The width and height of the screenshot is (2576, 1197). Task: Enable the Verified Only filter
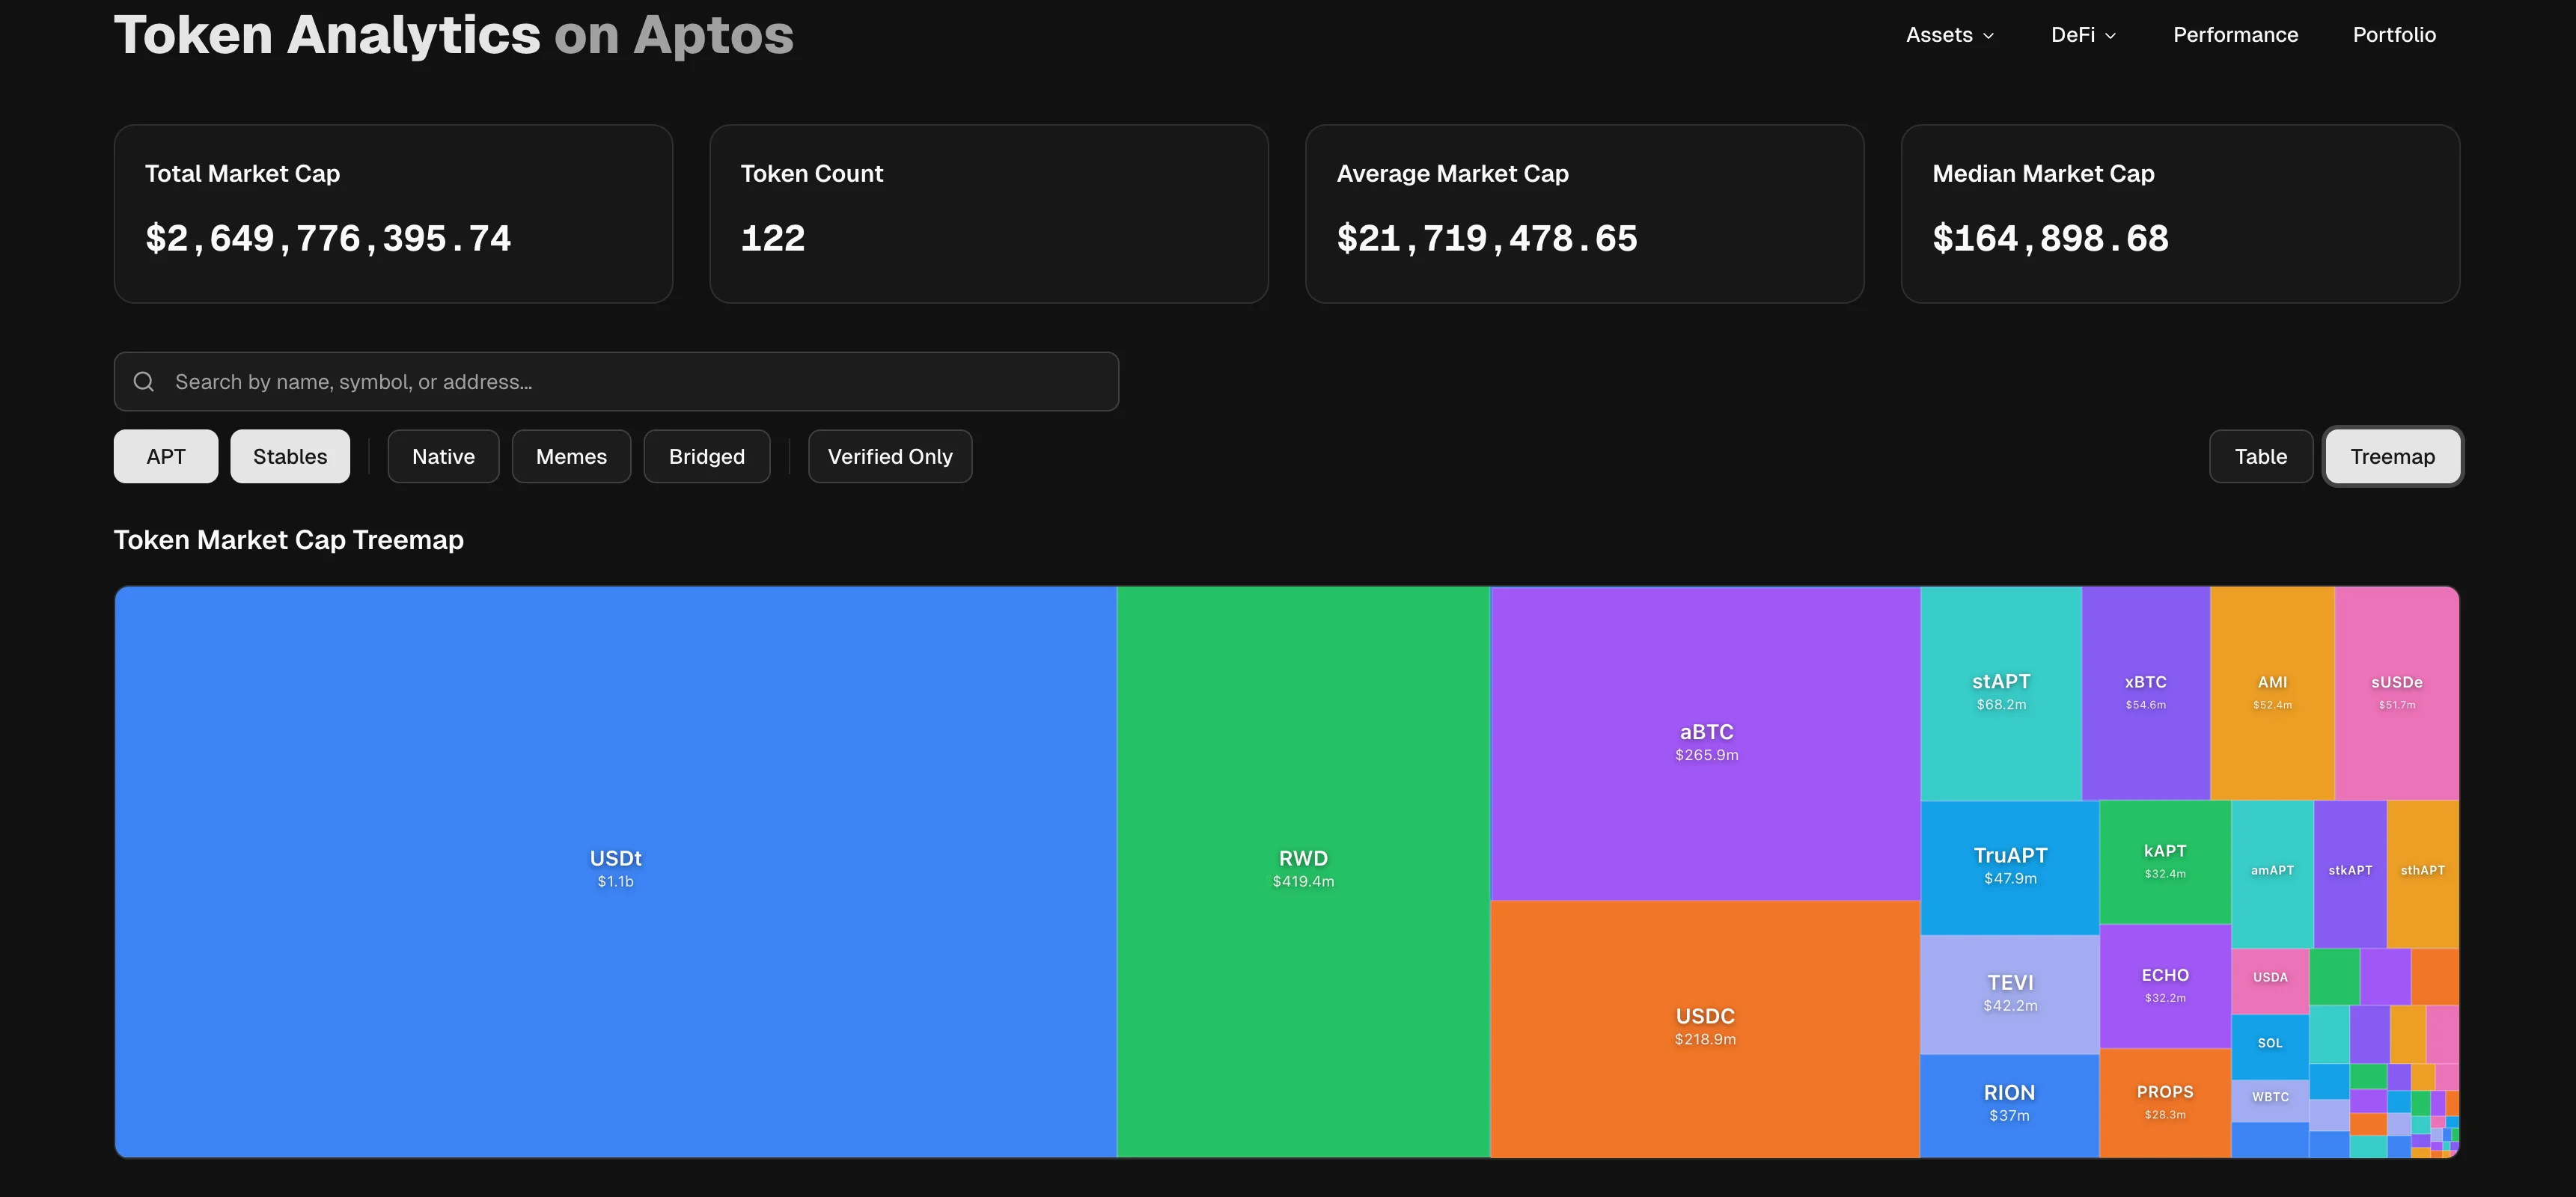(890, 456)
